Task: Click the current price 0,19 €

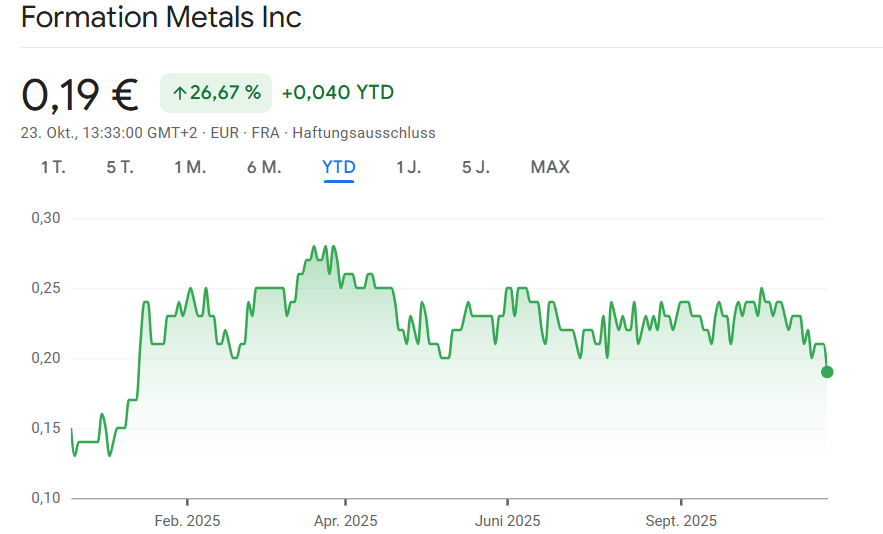Action: tap(80, 94)
